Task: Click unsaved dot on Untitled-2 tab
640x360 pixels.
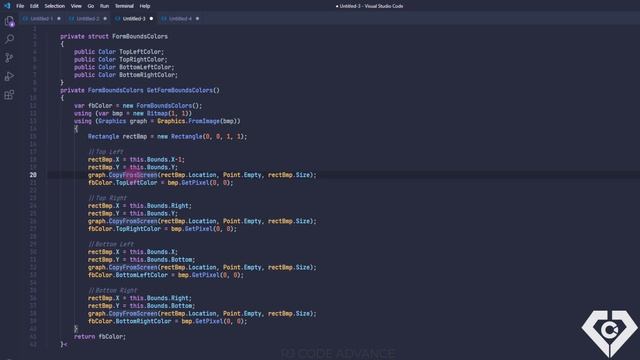Action: point(105,19)
